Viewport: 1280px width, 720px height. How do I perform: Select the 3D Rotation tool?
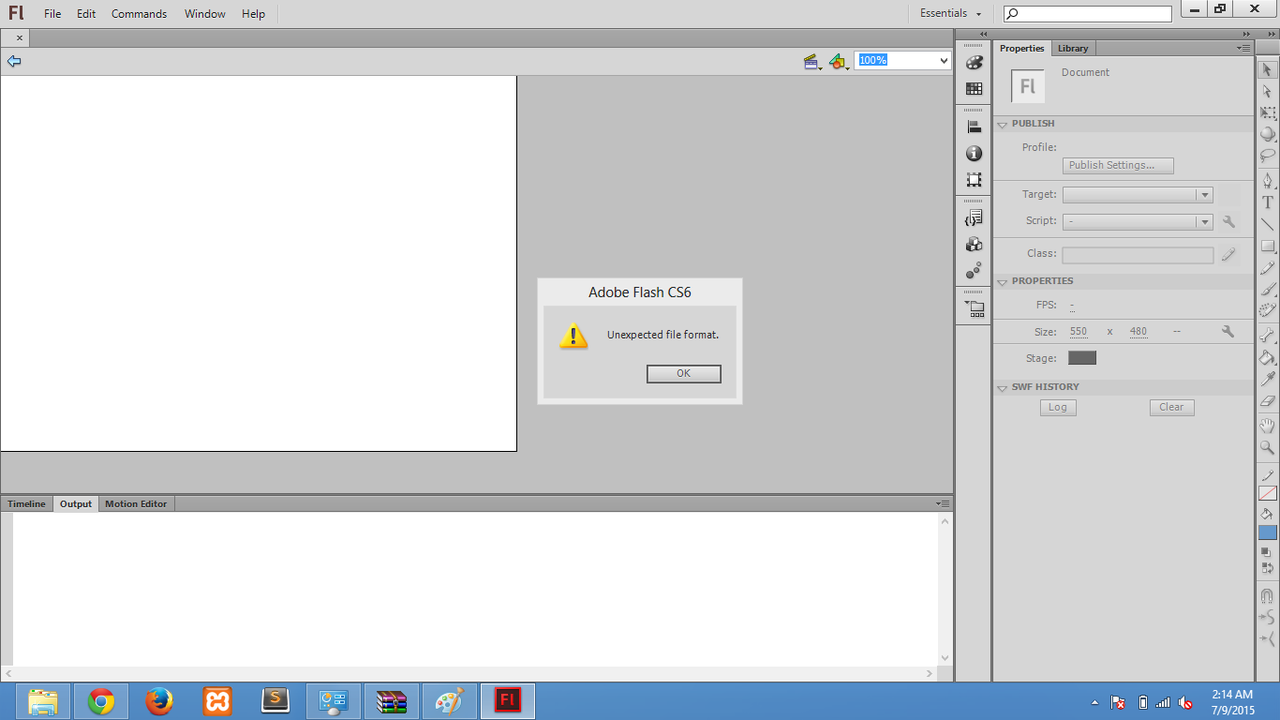click(x=1267, y=135)
